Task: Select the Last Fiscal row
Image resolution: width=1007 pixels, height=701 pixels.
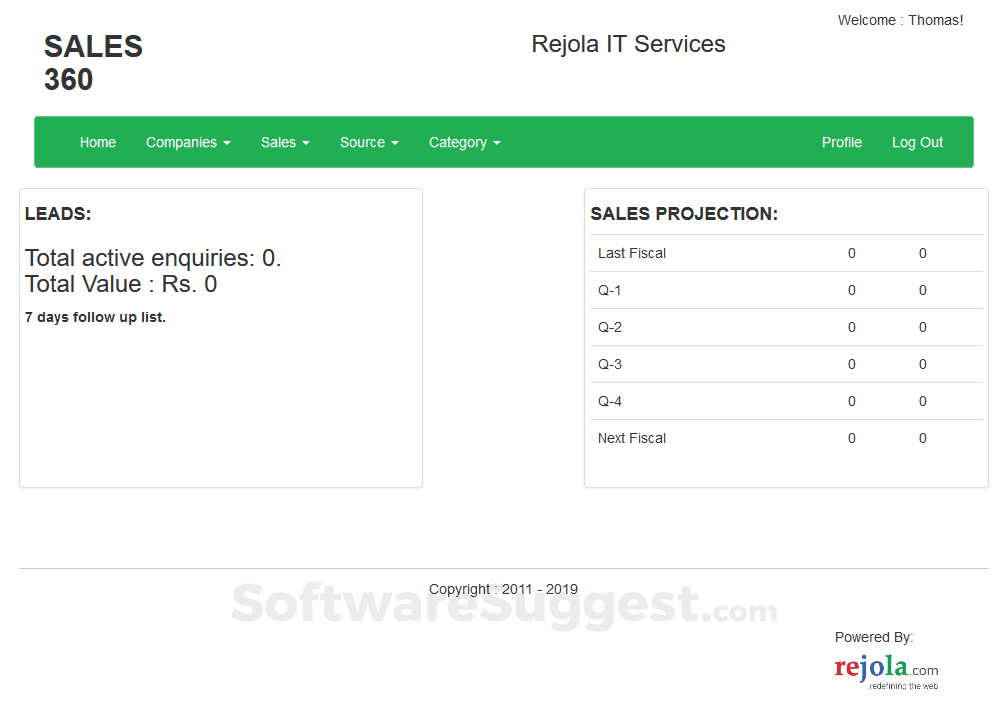Action: point(632,253)
